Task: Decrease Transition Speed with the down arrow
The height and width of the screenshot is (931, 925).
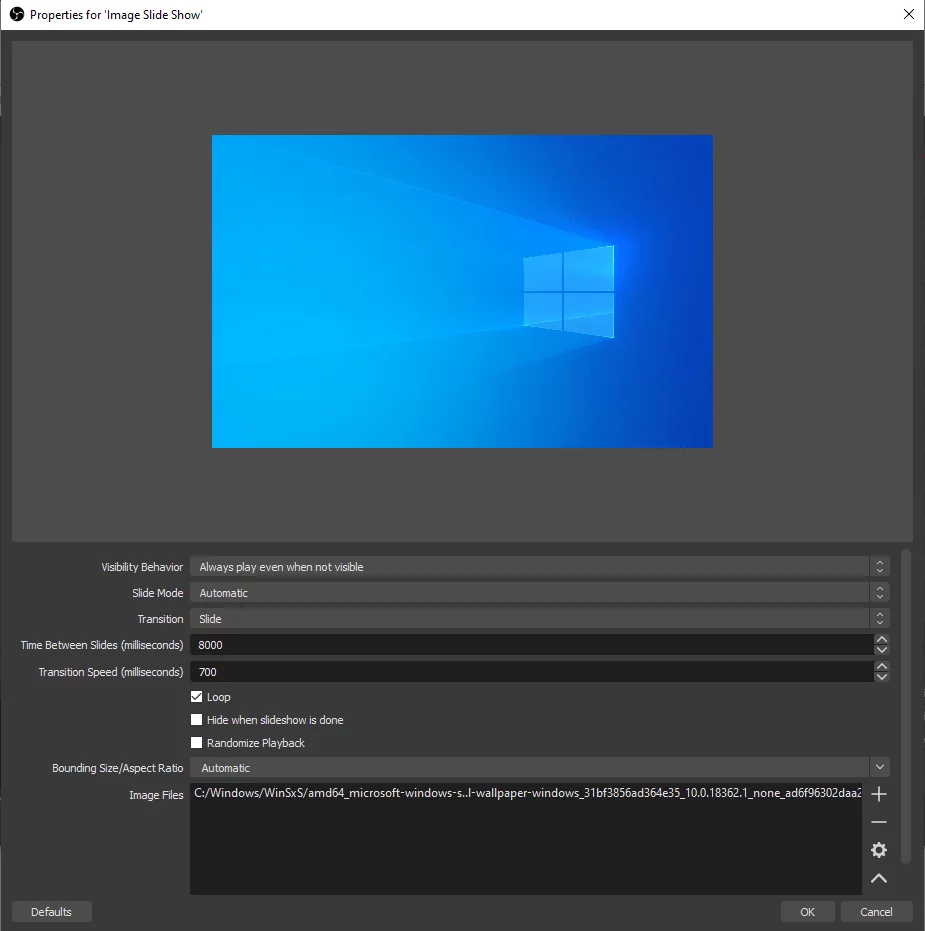Action: pyautogui.click(x=882, y=677)
